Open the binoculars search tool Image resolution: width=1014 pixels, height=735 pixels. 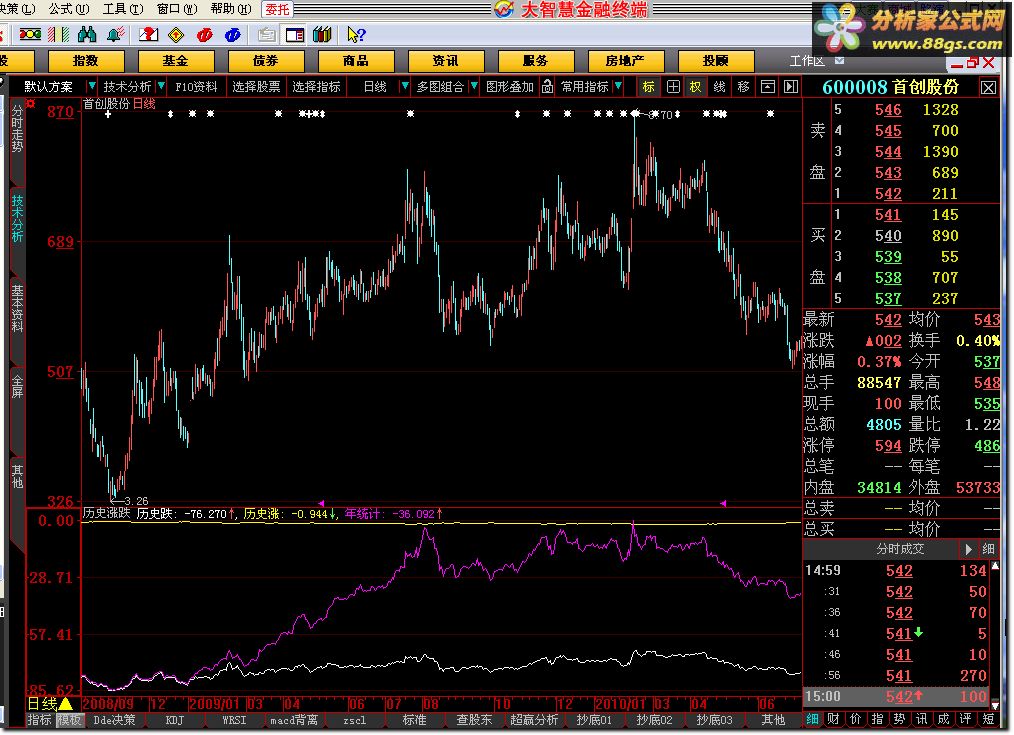click(87, 34)
